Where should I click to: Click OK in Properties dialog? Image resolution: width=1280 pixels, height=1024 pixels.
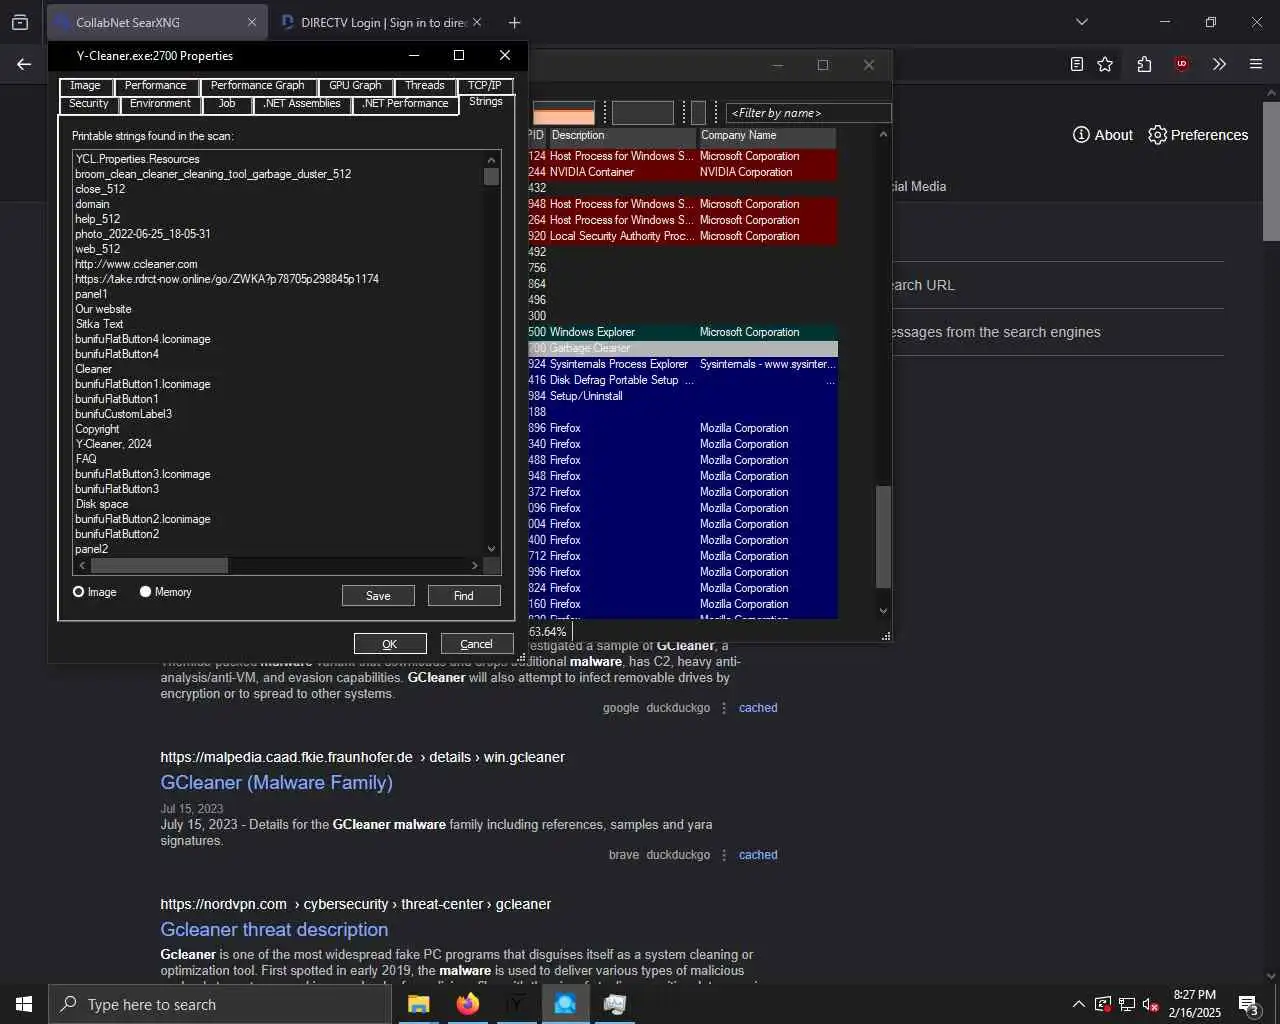click(390, 644)
